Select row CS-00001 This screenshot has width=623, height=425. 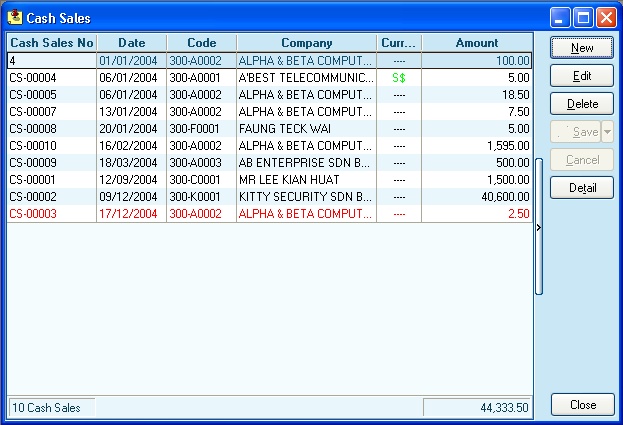(x=269, y=180)
